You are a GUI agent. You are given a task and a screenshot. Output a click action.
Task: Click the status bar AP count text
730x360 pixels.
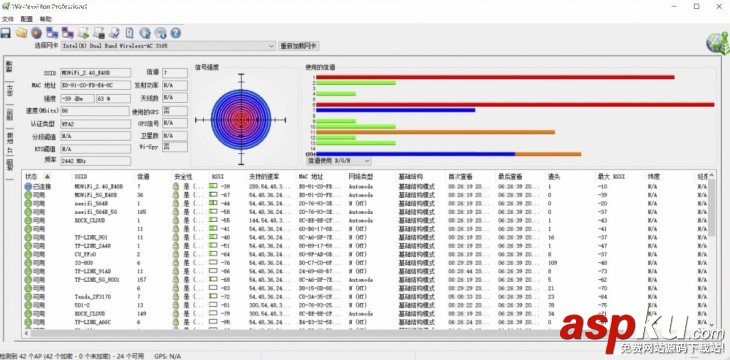tap(72, 356)
